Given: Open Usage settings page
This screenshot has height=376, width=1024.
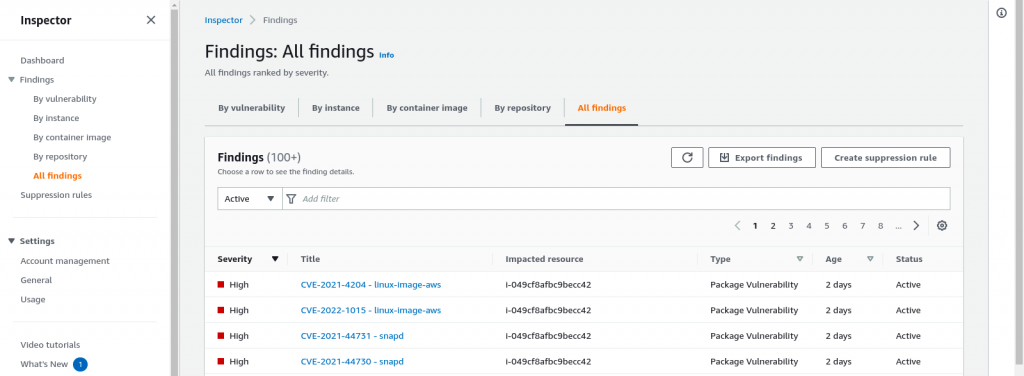Looking at the screenshot, I should (33, 300).
